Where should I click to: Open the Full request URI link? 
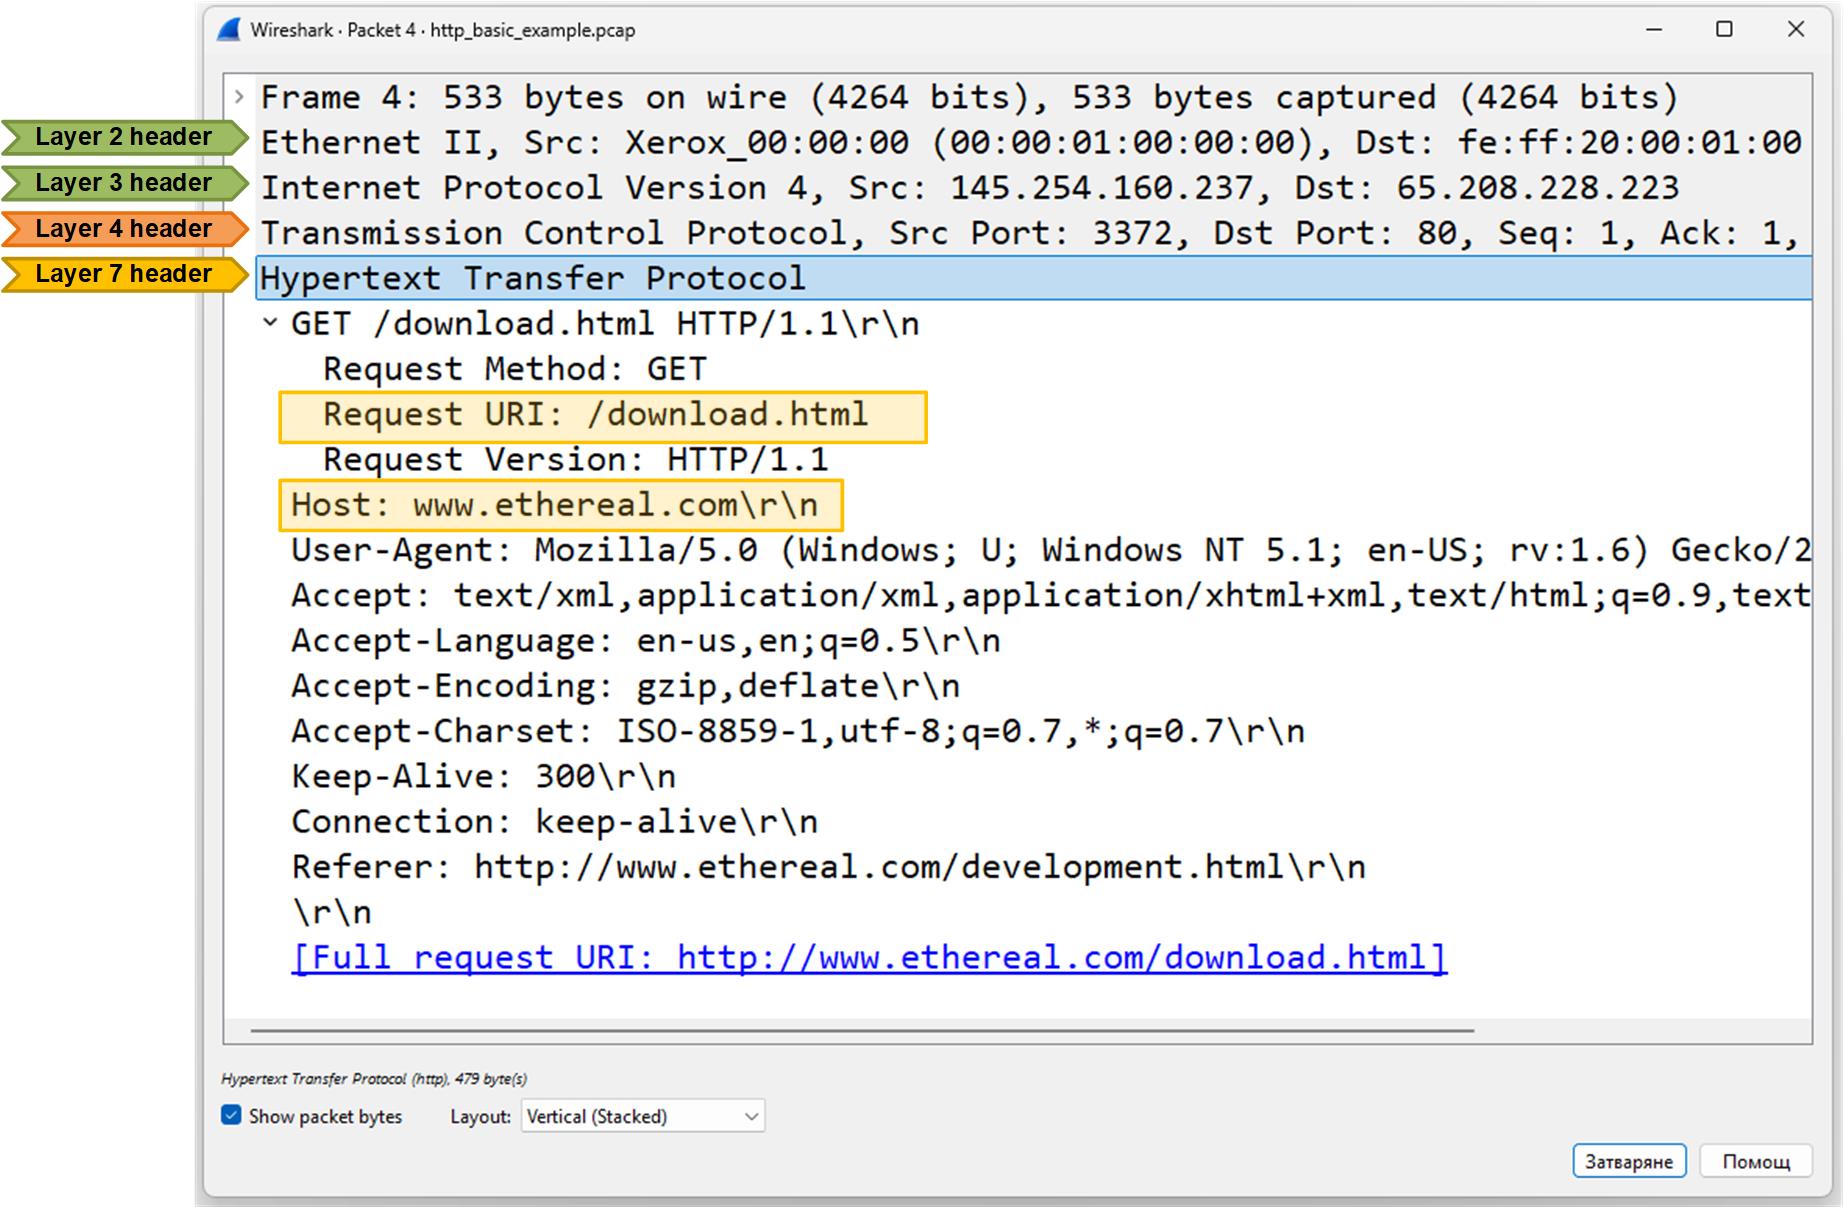[868, 958]
